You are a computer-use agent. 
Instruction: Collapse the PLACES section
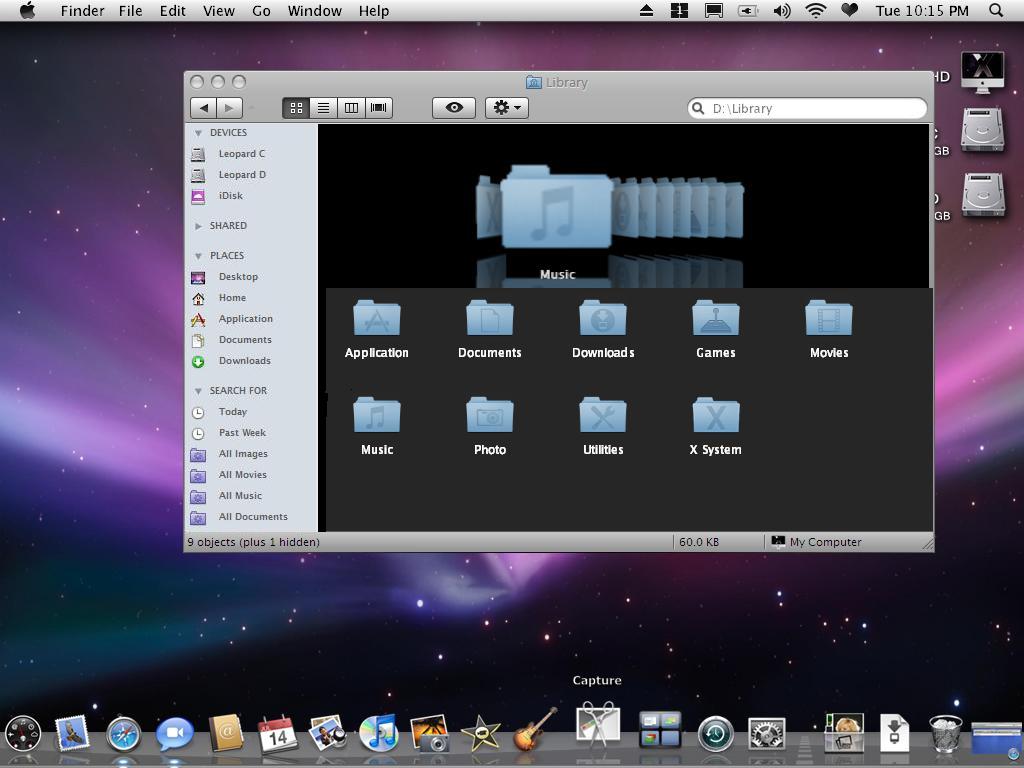pyautogui.click(x=198, y=256)
